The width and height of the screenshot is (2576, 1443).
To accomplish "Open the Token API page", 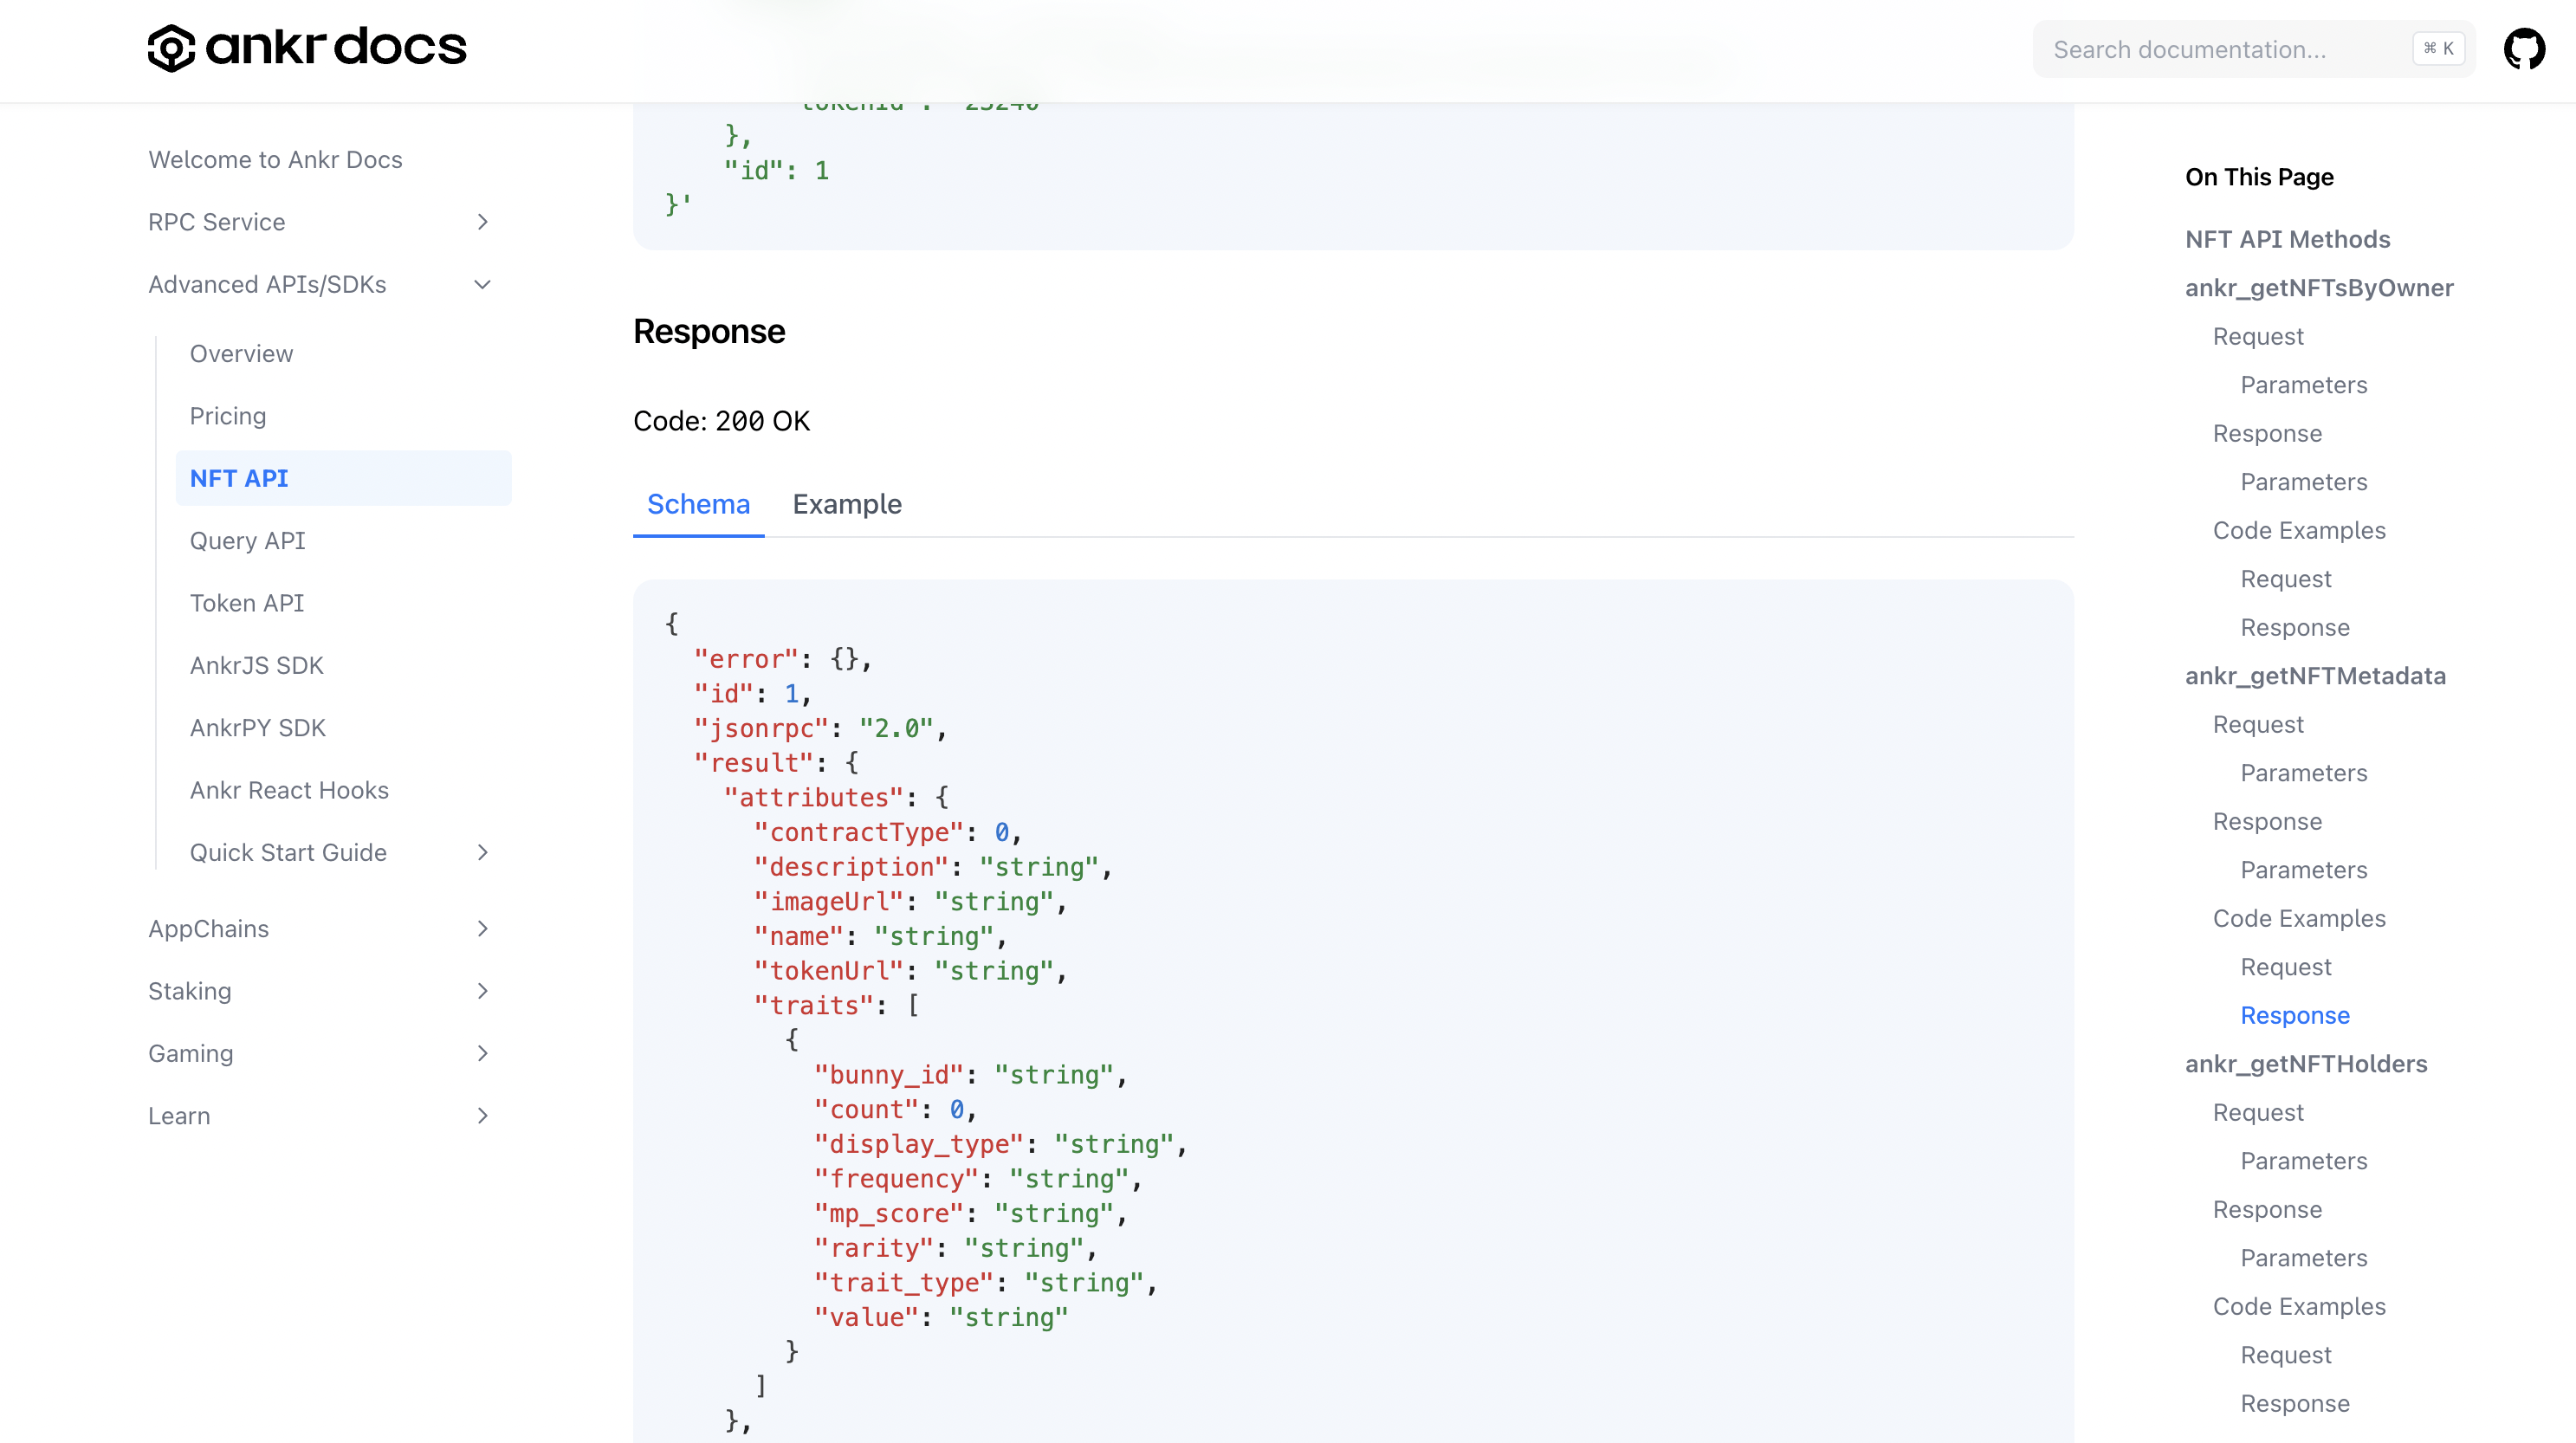I will tap(246, 602).
